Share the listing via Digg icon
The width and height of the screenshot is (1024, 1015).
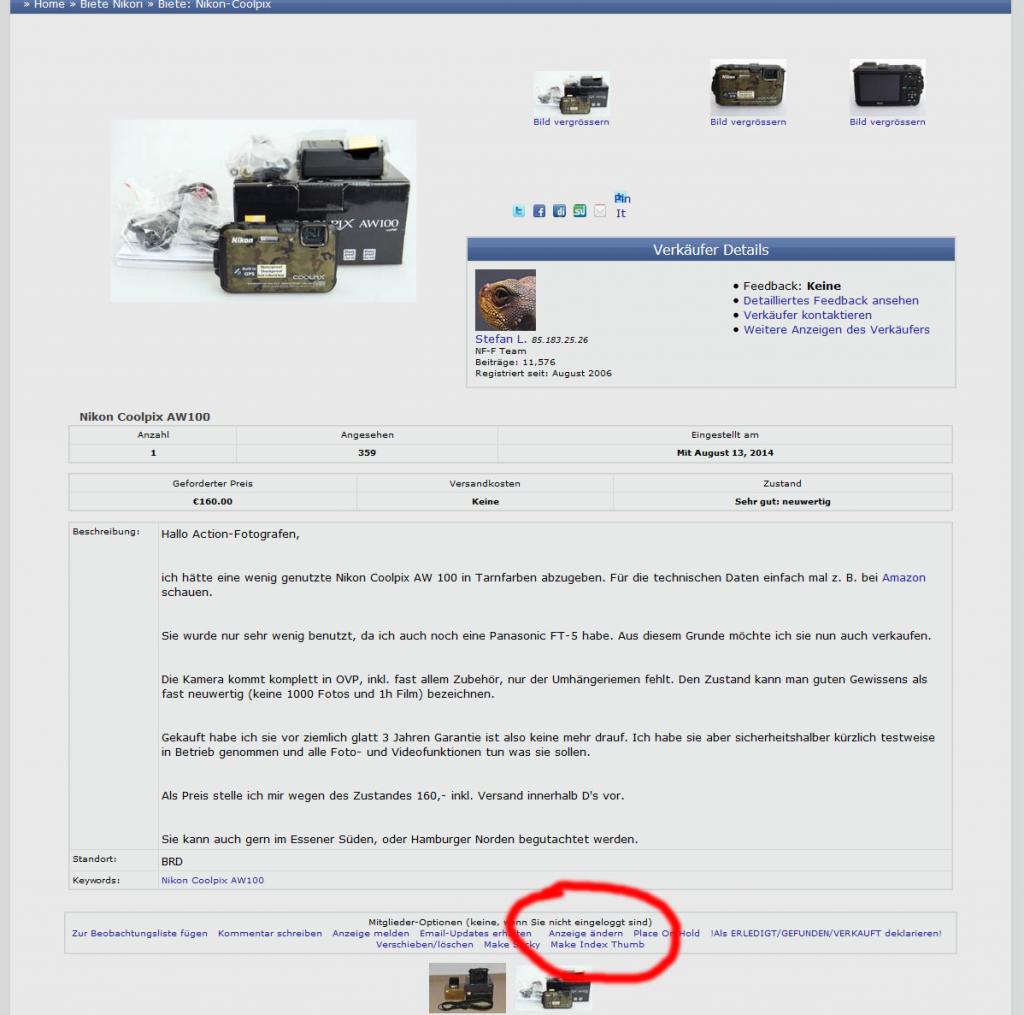click(x=559, y=211)
